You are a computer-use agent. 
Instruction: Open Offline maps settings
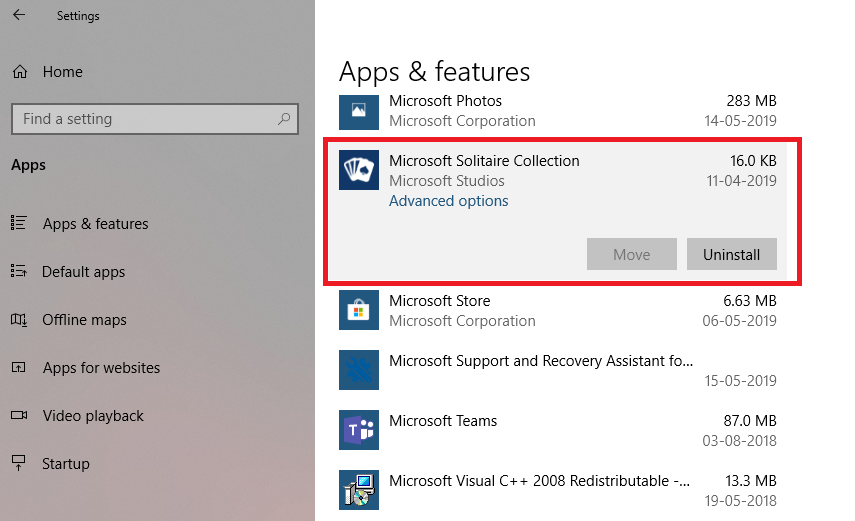[84, 320]
